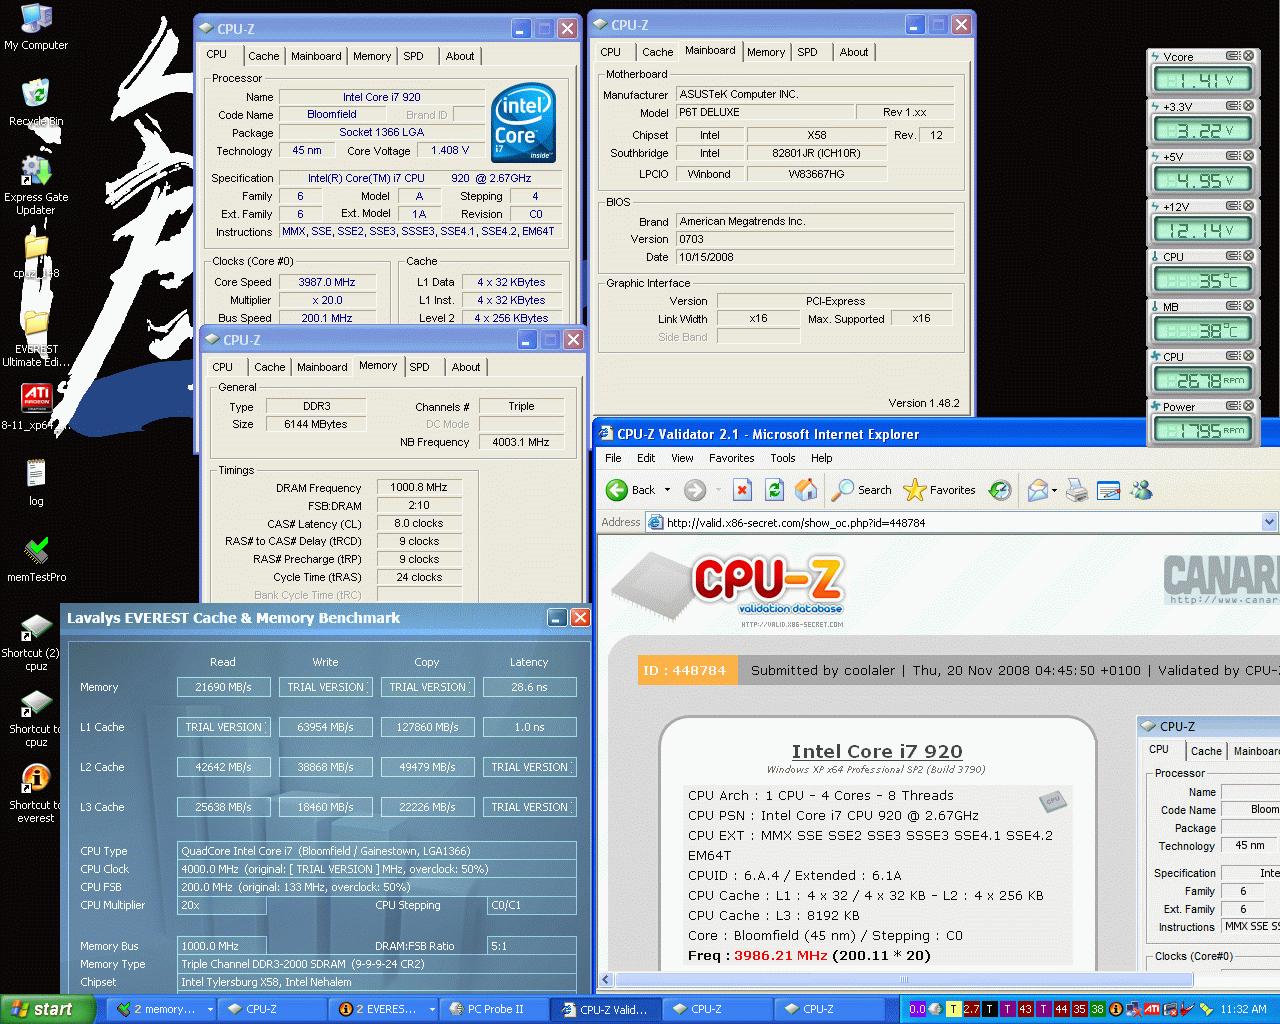Click the Back button in Internet Explorer
The width and height of the screenshot is (1280, 1024).
pos(631,490)
